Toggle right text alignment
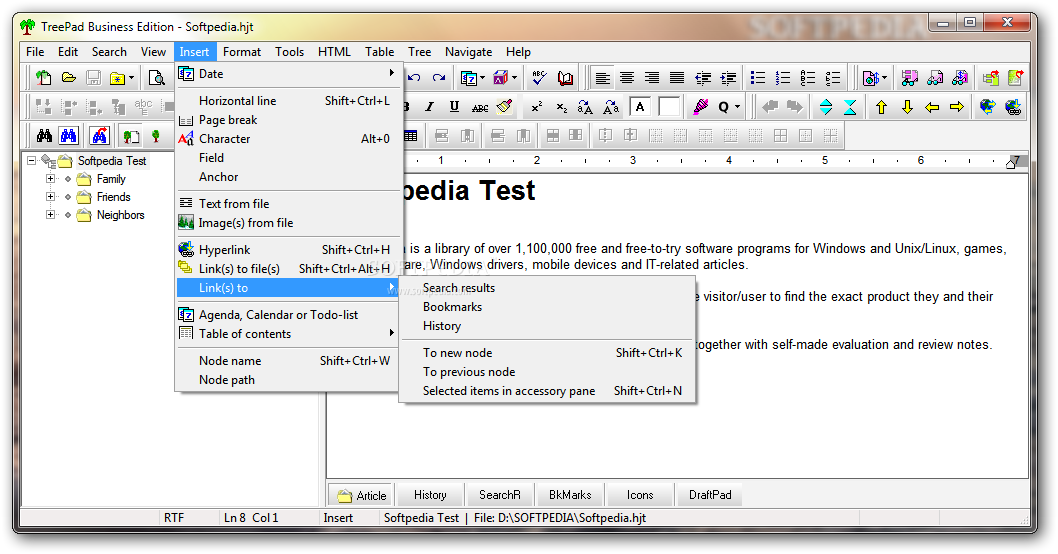 tap(652, 78)
